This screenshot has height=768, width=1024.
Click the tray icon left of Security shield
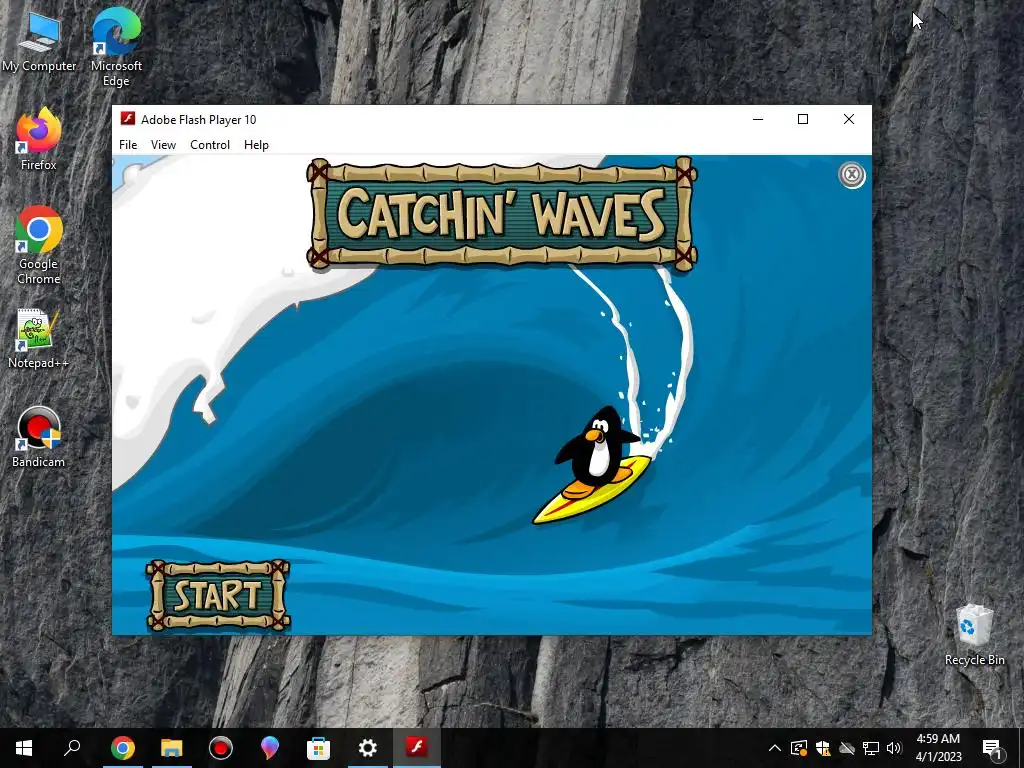click(x=799, y=748)
